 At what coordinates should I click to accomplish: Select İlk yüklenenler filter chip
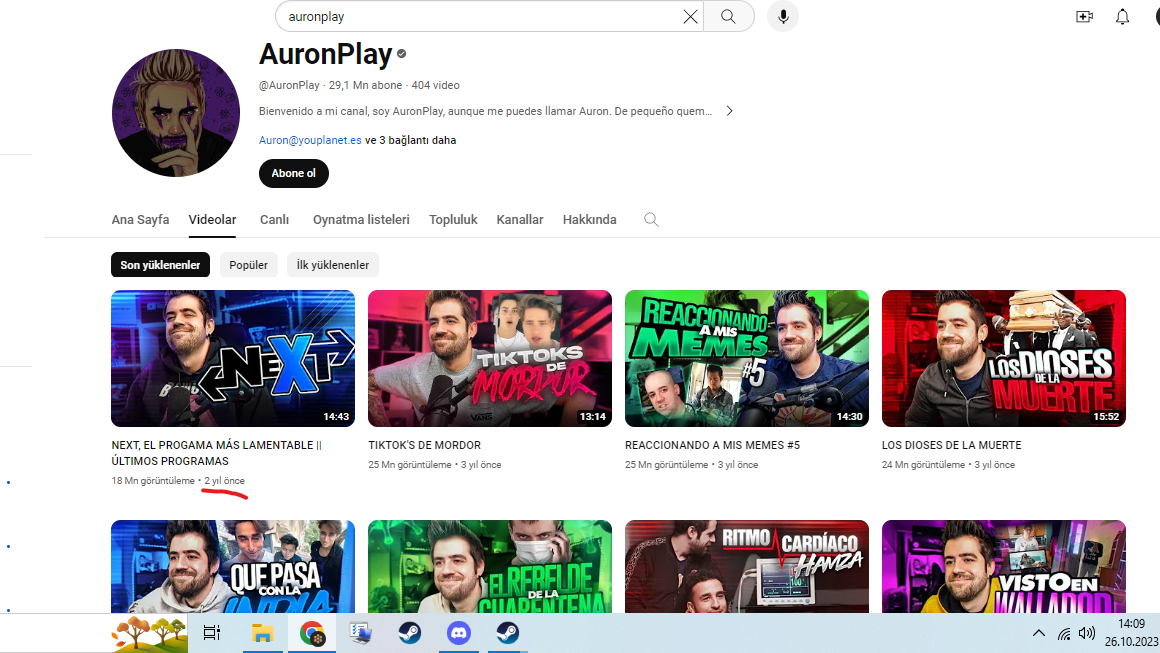(333, 265)
